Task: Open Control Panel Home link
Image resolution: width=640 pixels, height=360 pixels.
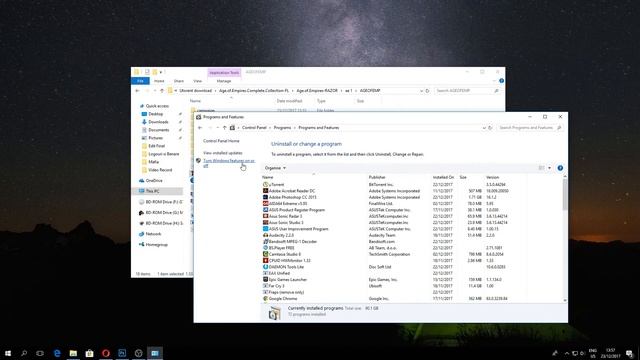Action: click(221, 141)
